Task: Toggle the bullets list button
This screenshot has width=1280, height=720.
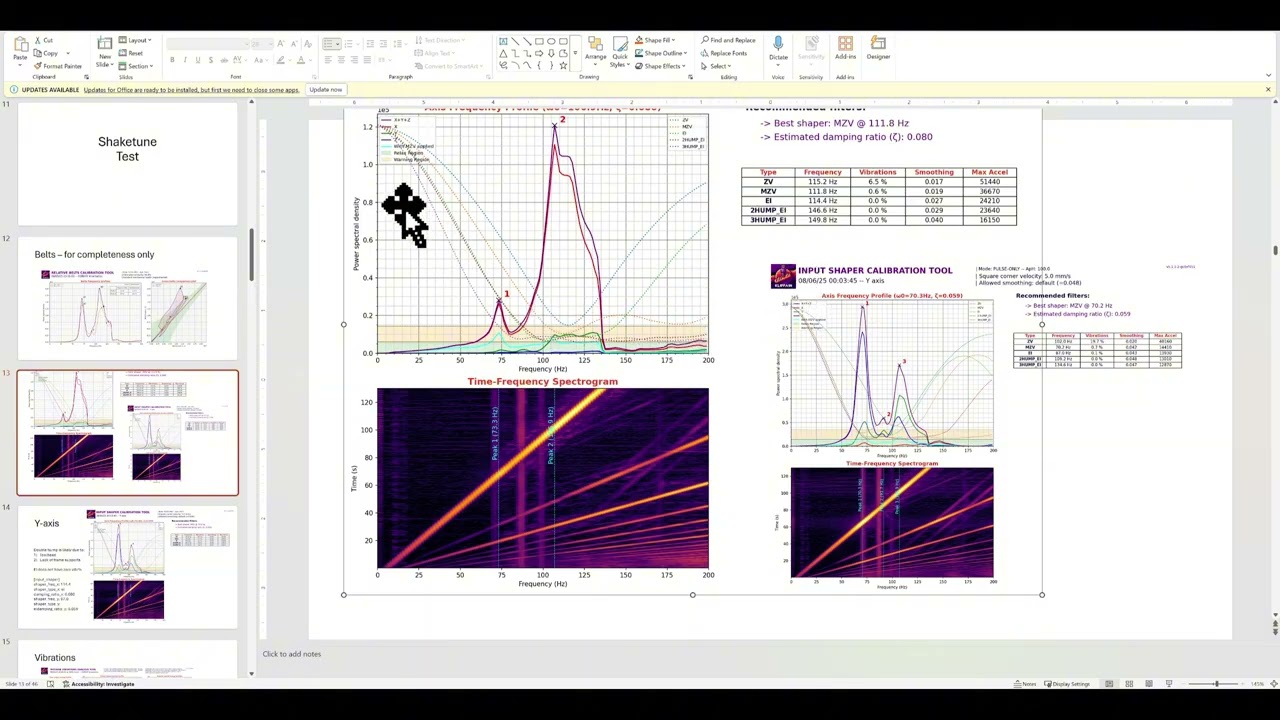Action: tap(332, 44)
